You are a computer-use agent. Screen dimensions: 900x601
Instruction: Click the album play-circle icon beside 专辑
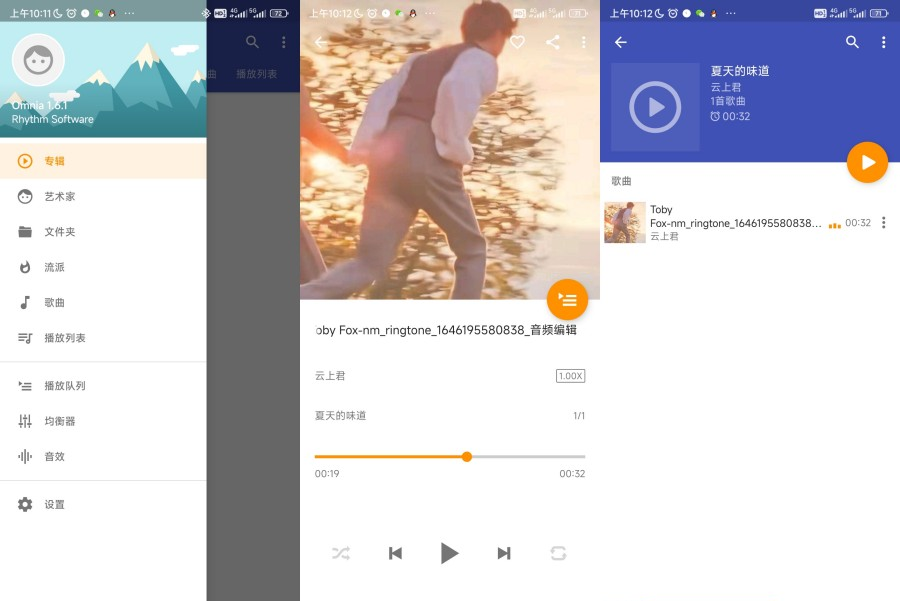[25, 161]
